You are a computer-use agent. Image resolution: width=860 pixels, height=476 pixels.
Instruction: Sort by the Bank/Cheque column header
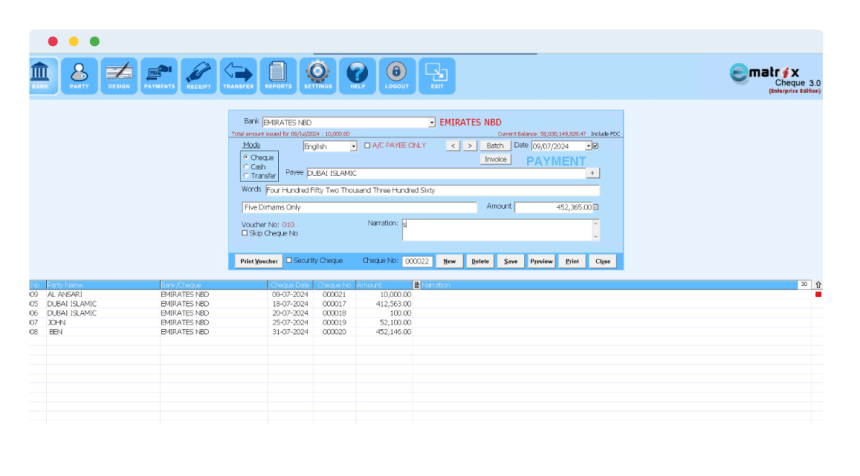pyautogui.click(x=213, y=285)
